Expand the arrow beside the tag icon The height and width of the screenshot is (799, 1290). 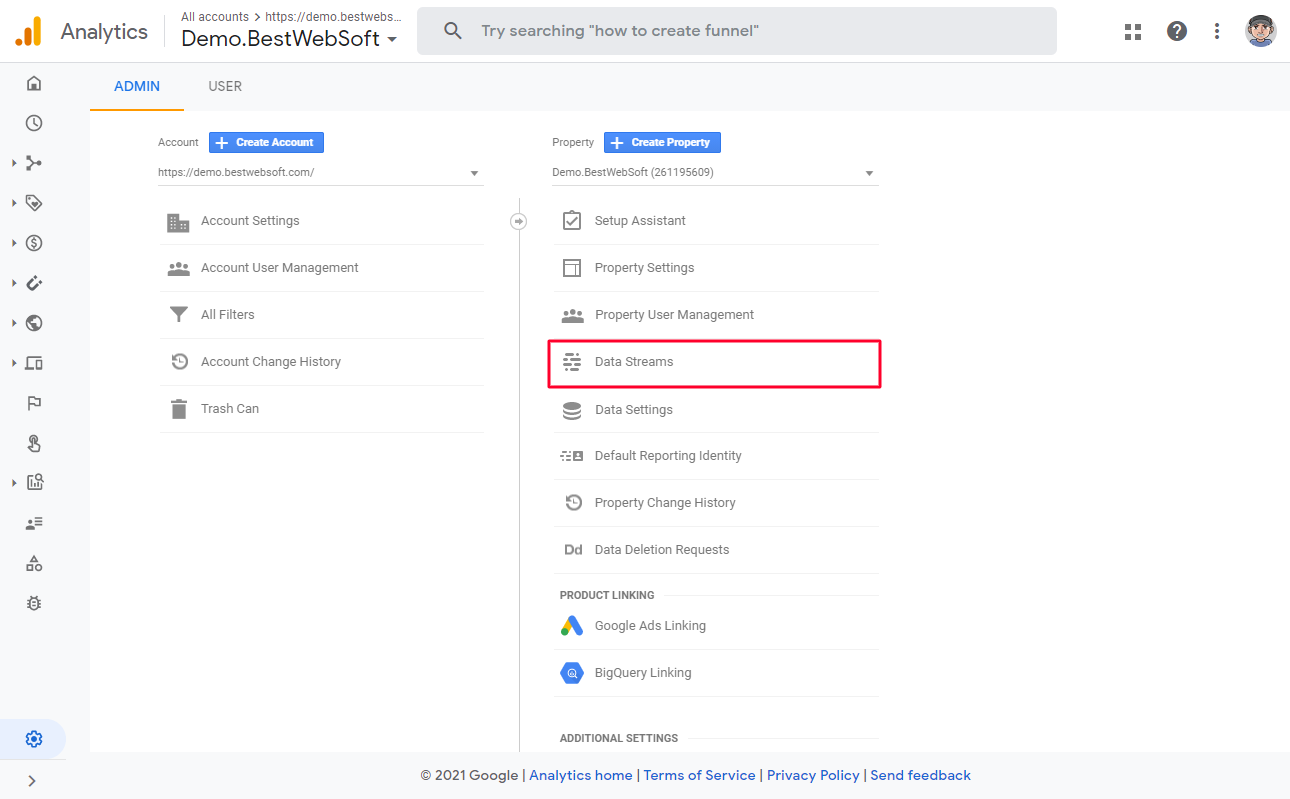14,203
